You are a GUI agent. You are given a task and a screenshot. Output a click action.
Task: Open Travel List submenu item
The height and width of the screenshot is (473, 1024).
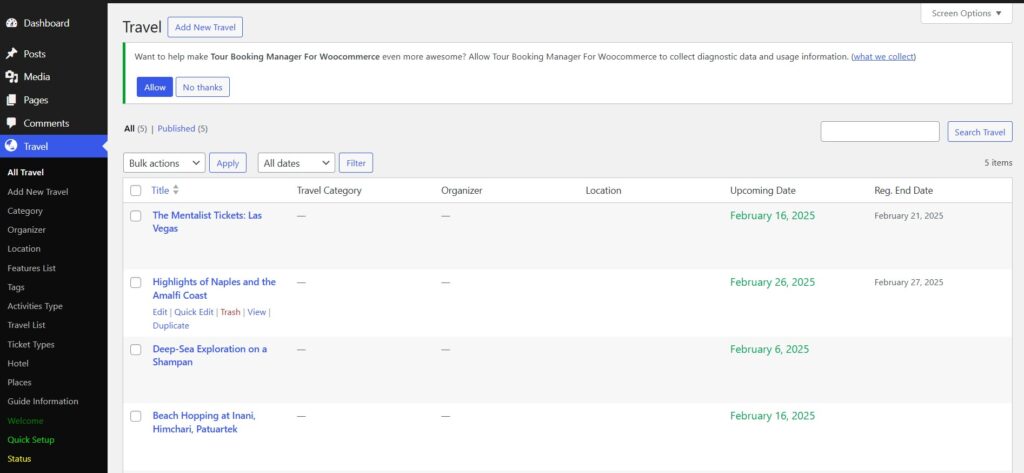coord(26,325)
